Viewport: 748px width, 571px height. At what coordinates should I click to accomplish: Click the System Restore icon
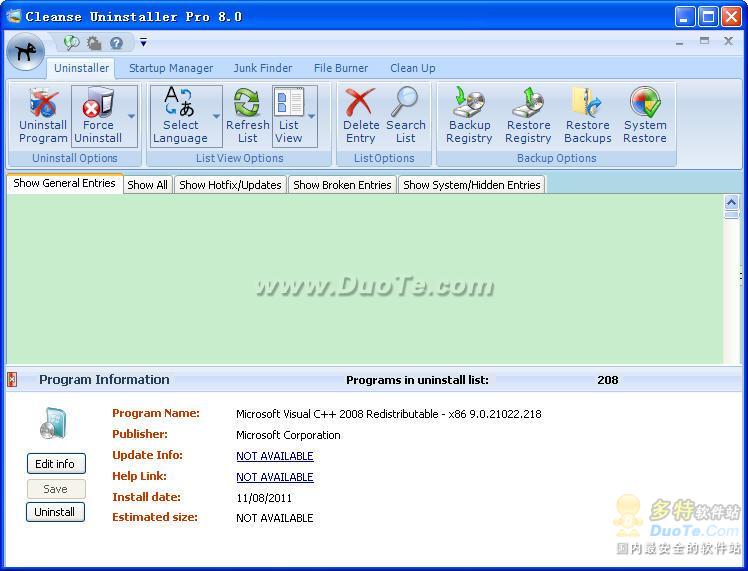click(645, 102)
